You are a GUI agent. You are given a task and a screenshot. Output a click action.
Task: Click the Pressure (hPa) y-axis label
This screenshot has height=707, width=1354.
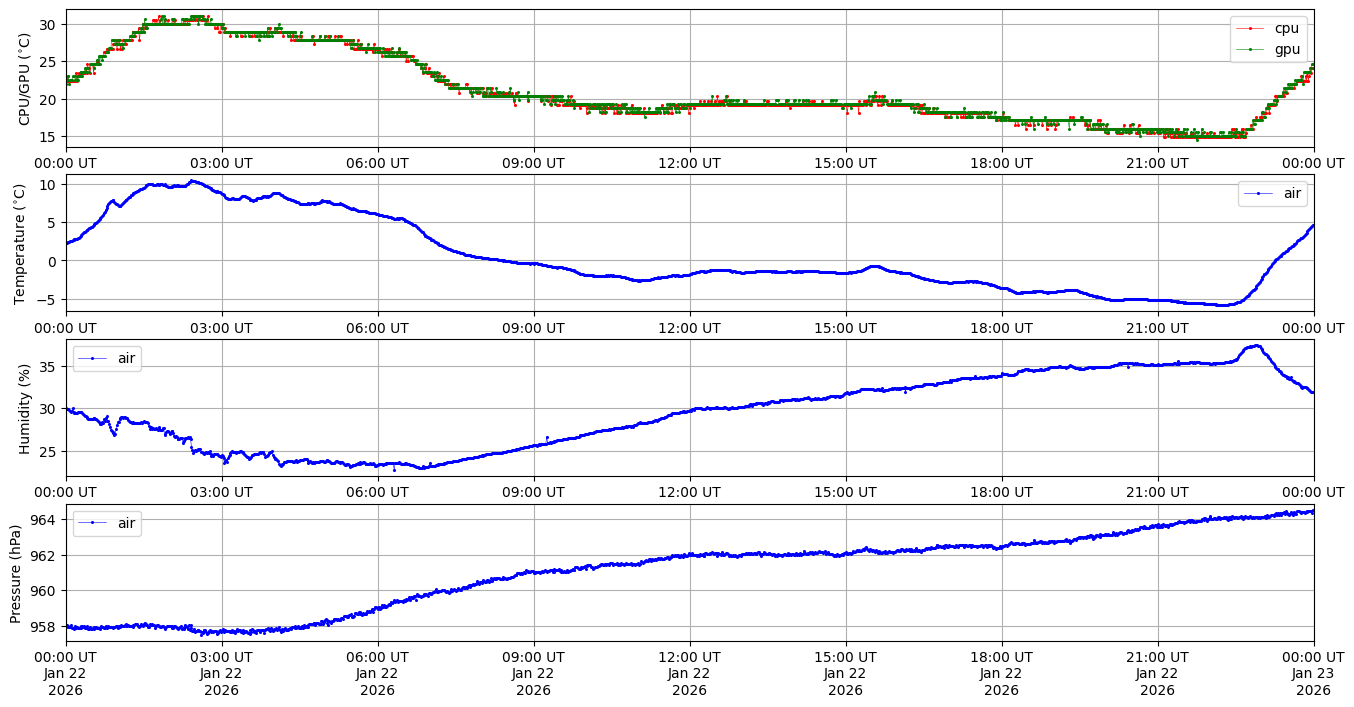[16, 573]
